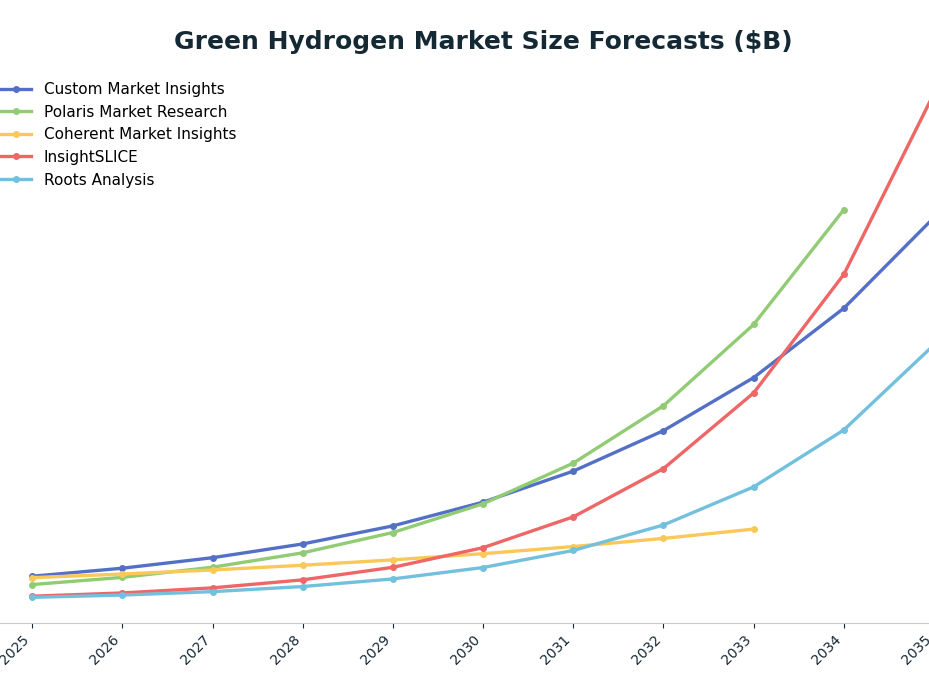This screenshot has width=929, height=697.
Task: Click Custom Market Insights blue point at 2032
Action: 664,431
